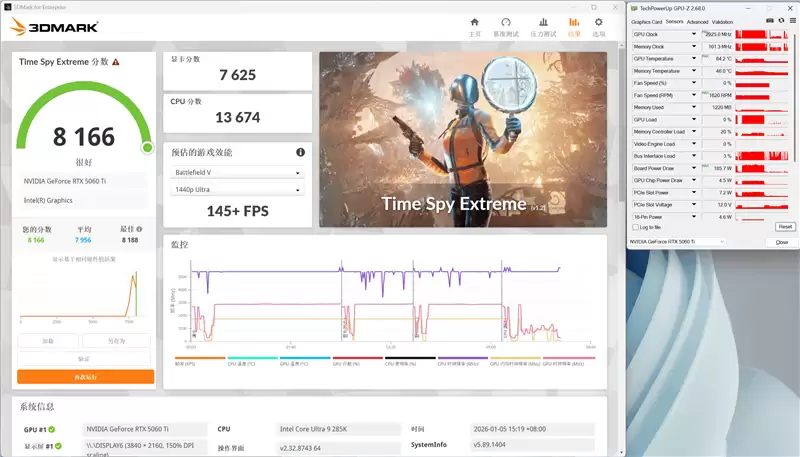This screenshot has width=800, height=457.
Task: Switch to GPU-Z Graphics Card tab
Action: 646,22
